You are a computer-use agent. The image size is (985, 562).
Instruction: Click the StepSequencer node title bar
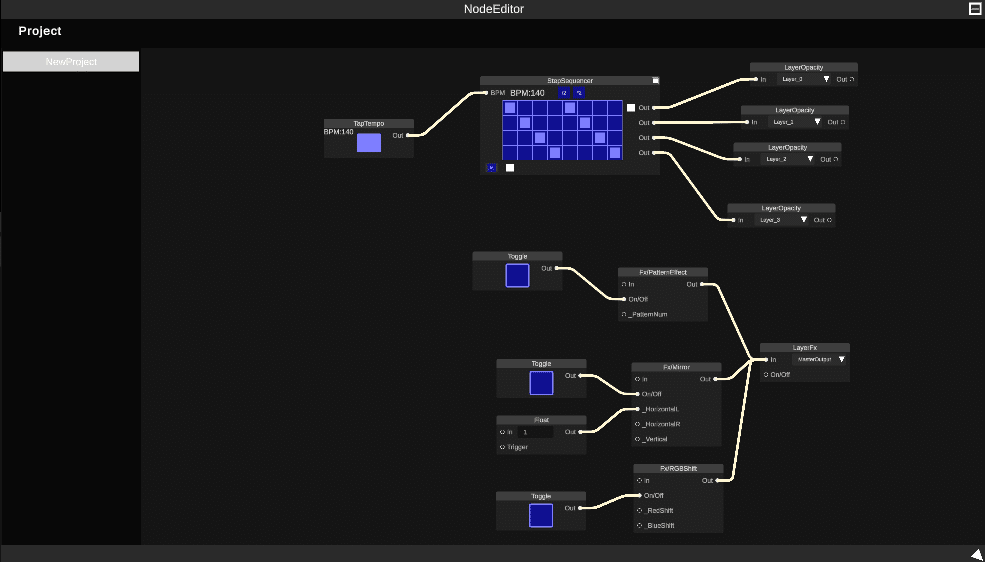[x=570, y=80]
